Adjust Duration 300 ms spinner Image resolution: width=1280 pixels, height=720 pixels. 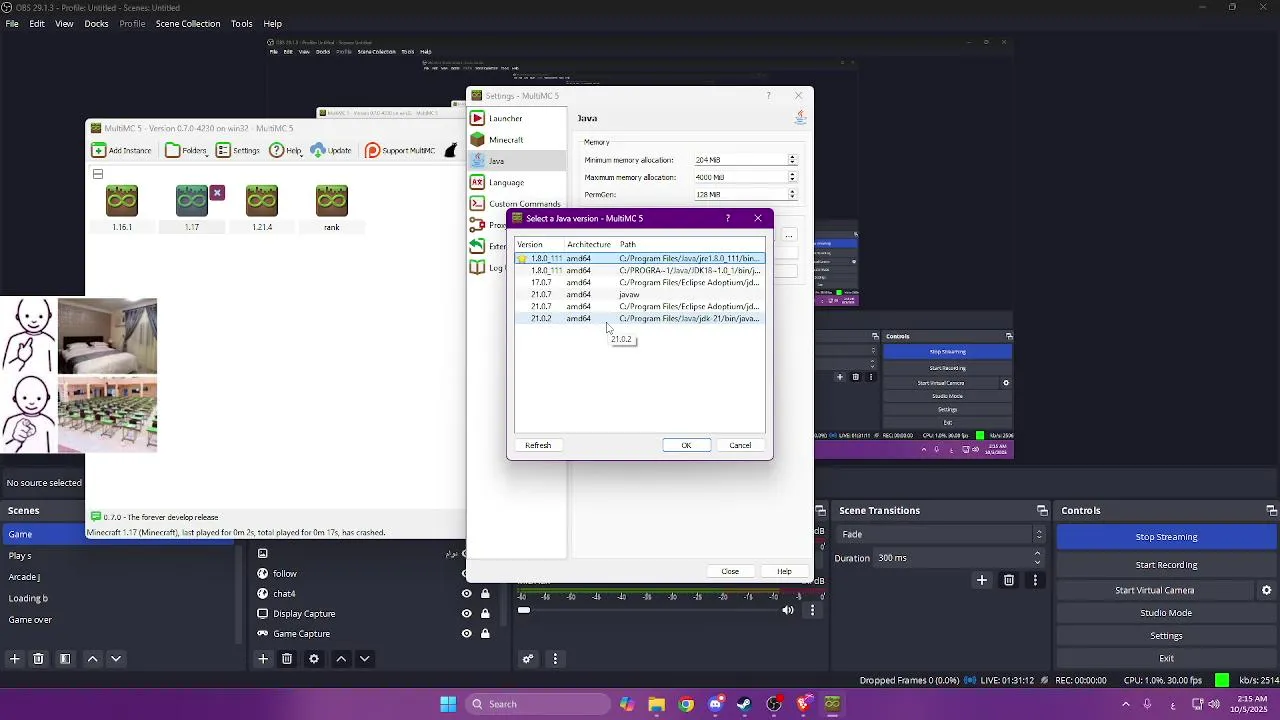1037,558
